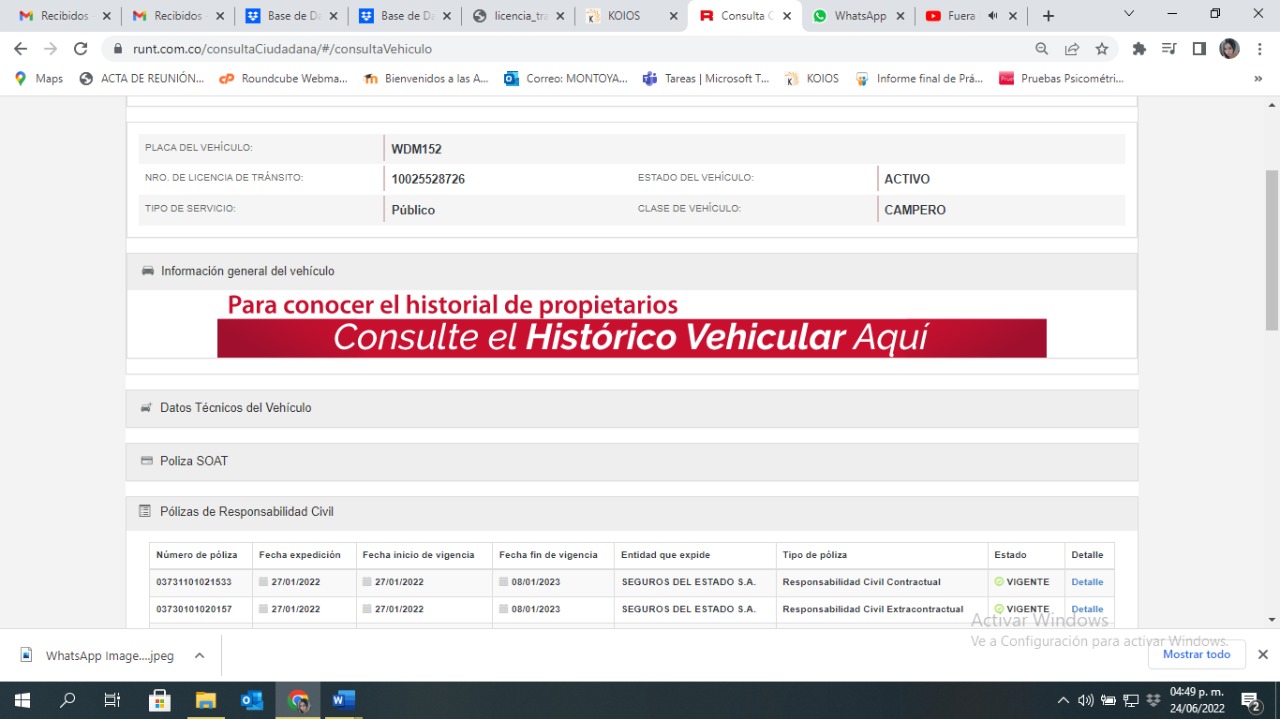
Task: Switch to the WhatsApp tab
Action: pos(859,16)
